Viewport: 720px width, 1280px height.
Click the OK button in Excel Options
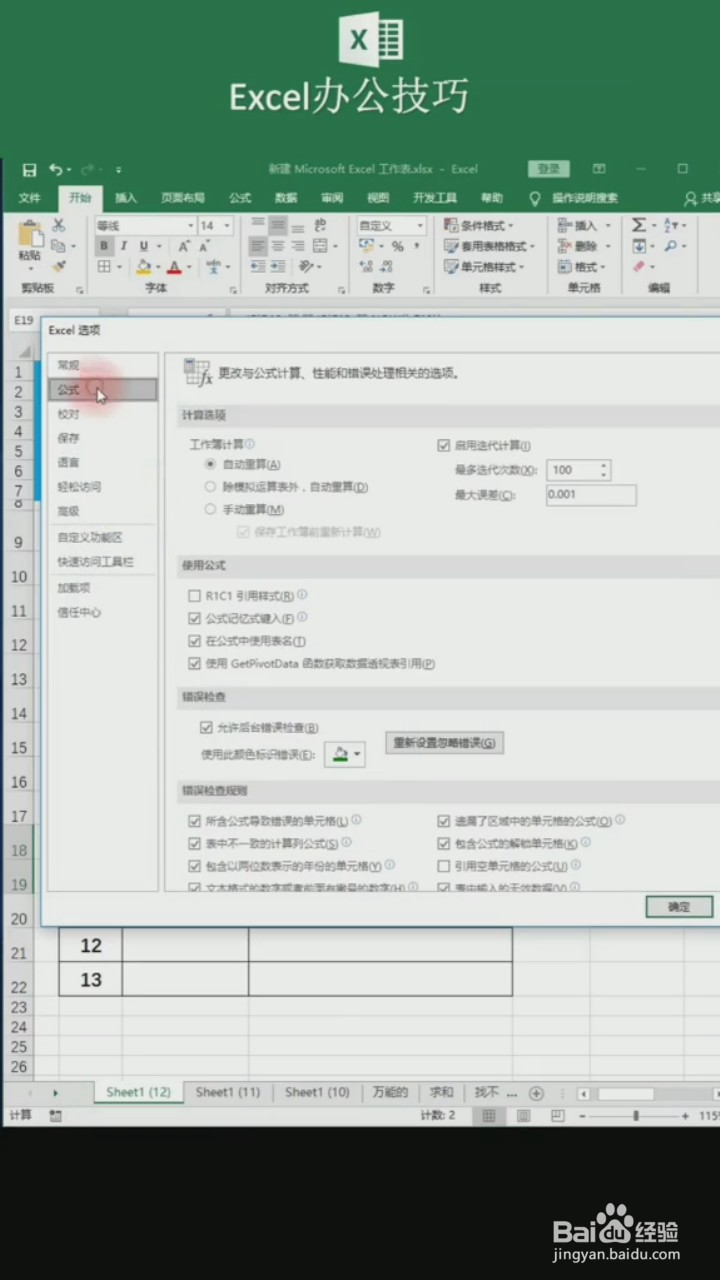679,907
